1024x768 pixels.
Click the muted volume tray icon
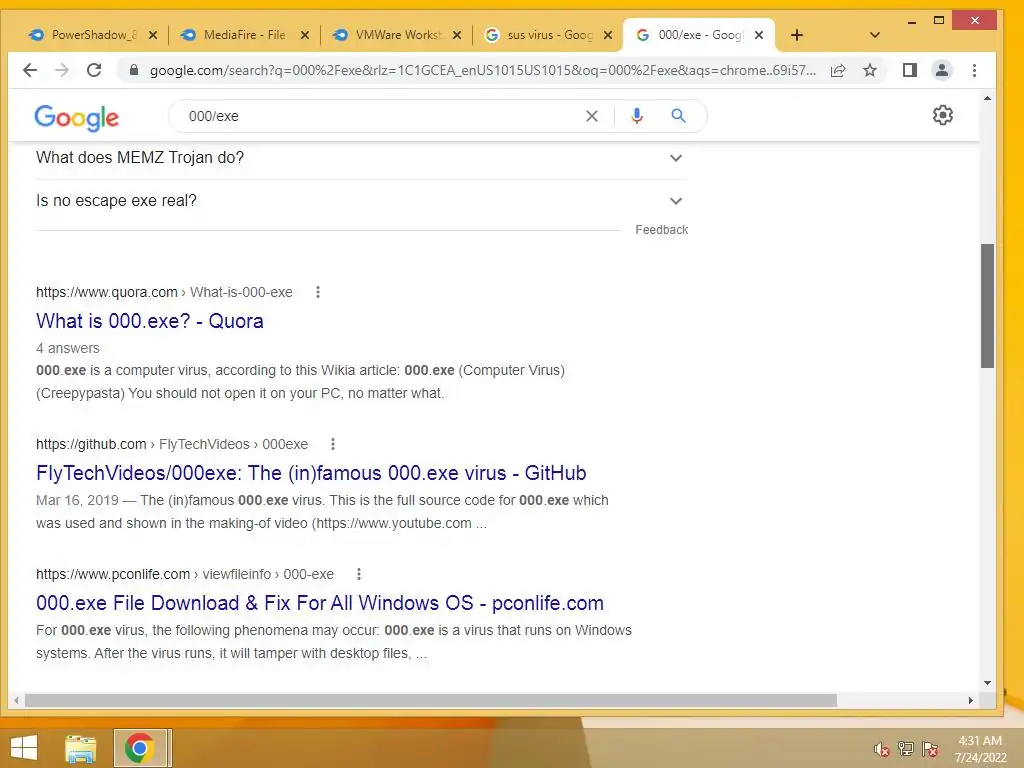coord(881,749)
